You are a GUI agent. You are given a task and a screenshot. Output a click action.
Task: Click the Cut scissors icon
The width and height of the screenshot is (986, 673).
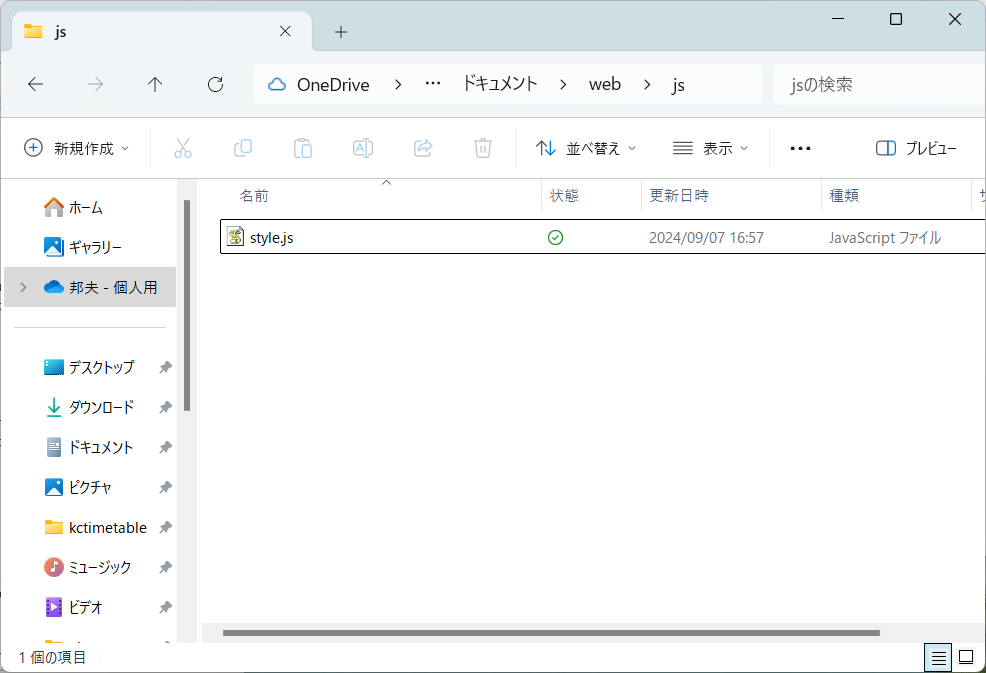point(182,148)
